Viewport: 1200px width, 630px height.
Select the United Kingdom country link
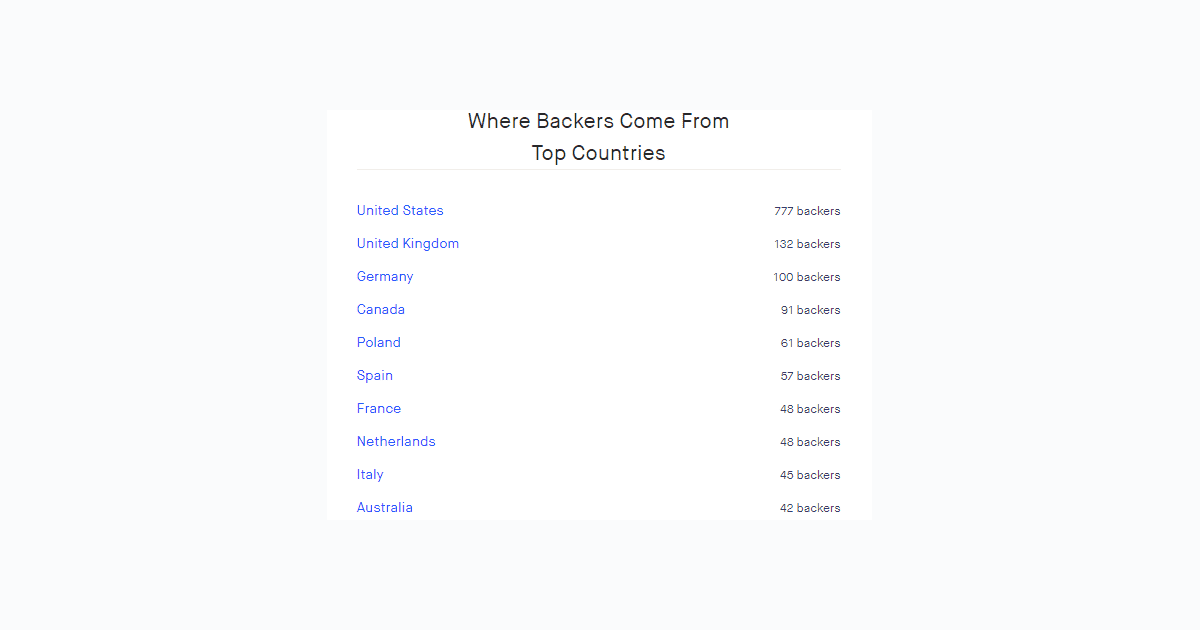pos(408,243)
